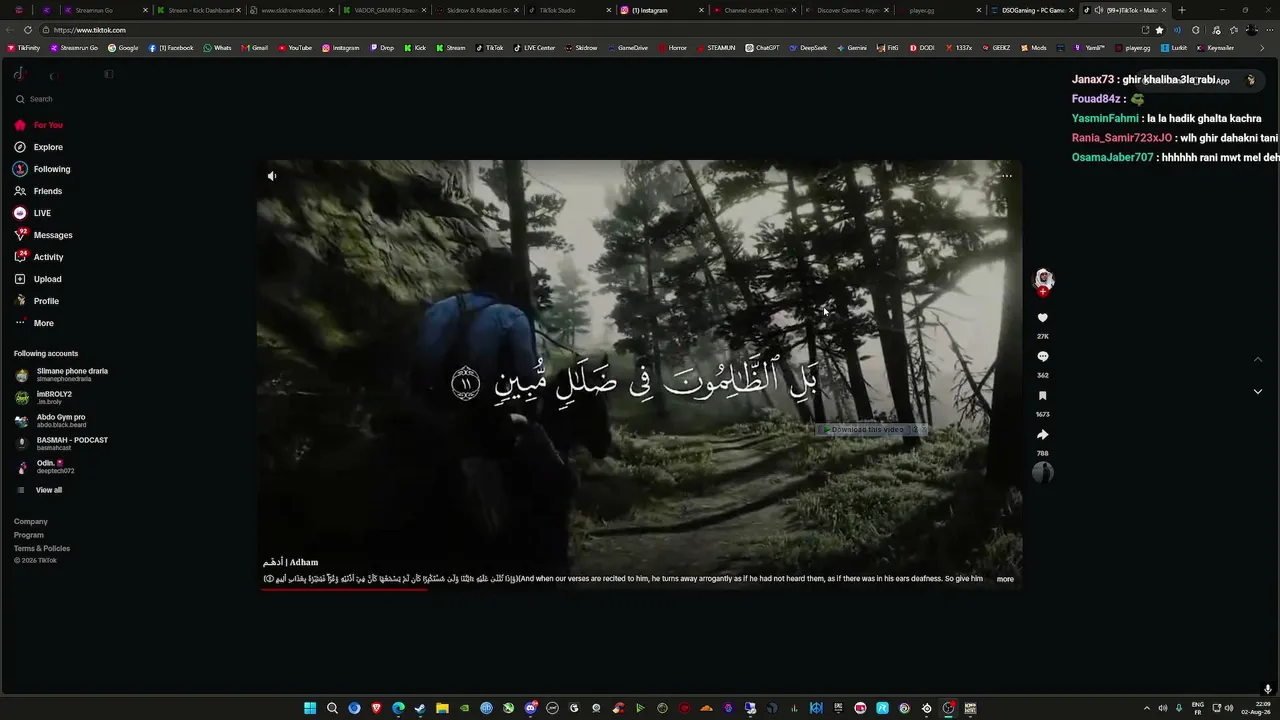The image size is (1280, 720).
Task: Close the Download this video popup
Action: [x=922, y=430]
